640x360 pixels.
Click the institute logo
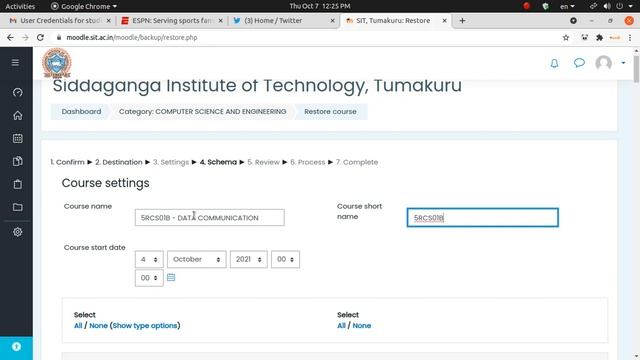pos(56,63)
